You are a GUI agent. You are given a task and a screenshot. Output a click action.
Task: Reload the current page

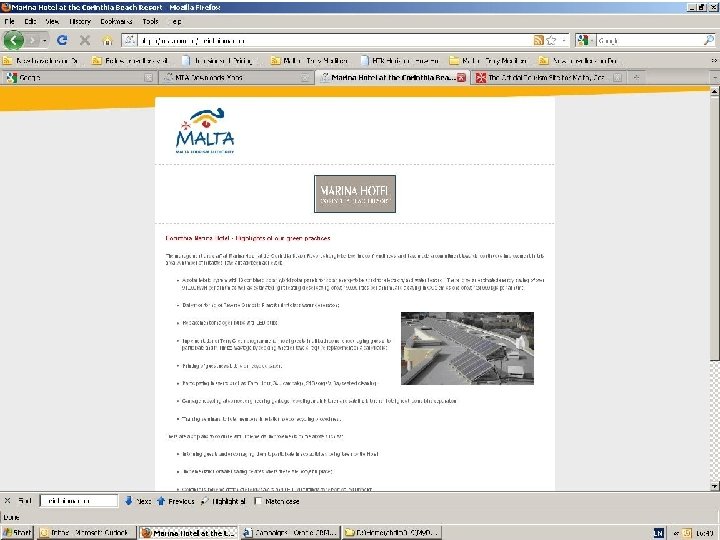[x=62, y=40]
